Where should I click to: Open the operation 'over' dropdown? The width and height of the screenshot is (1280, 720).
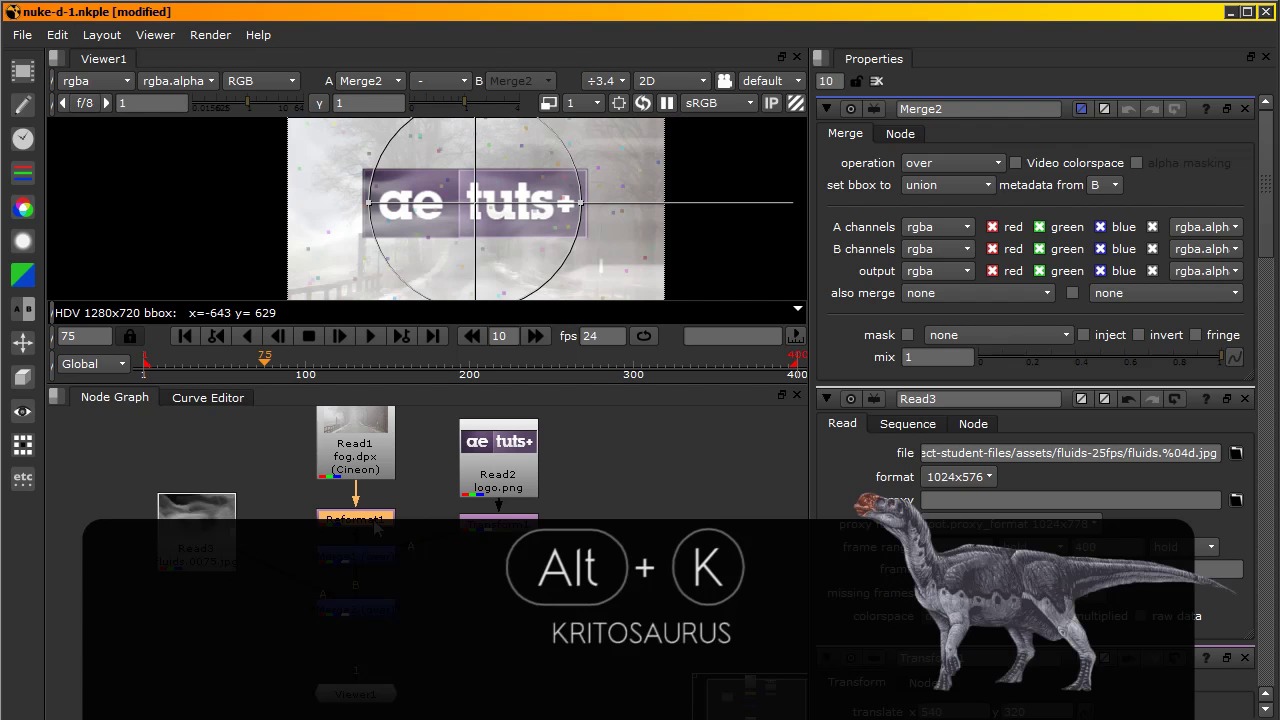(952, 163)
